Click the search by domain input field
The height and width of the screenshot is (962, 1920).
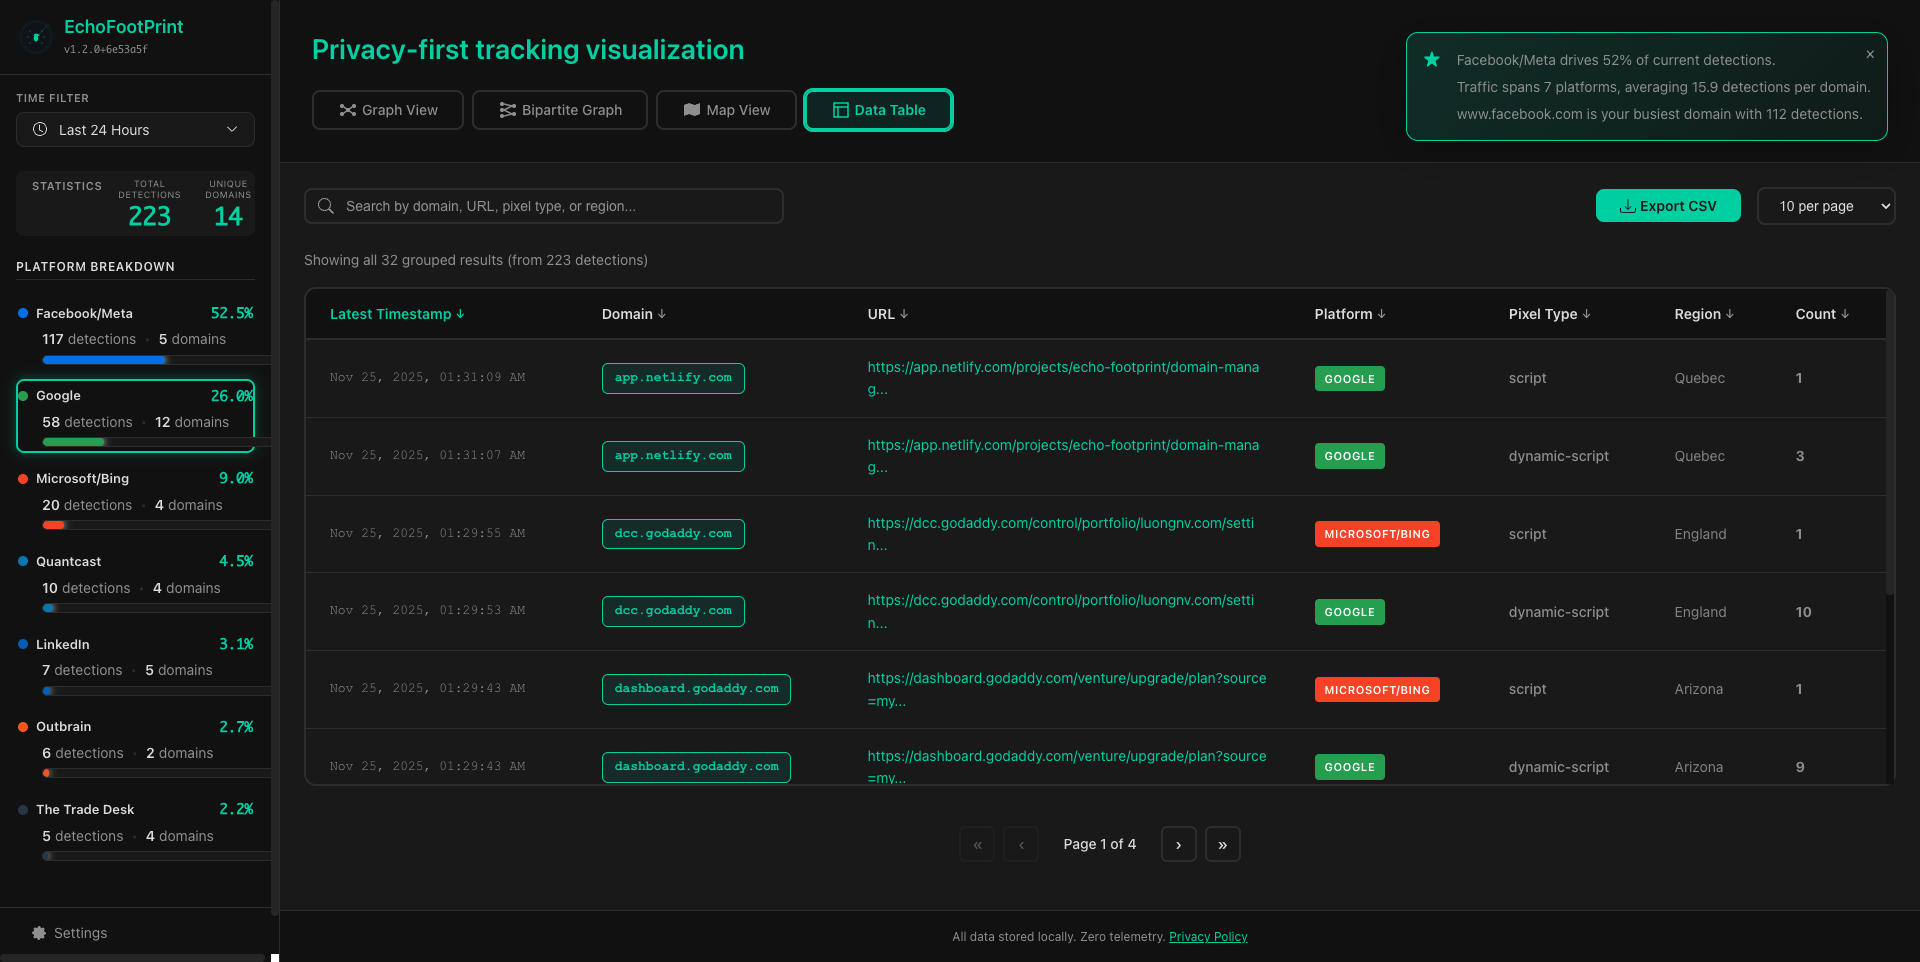pos(543,206)
